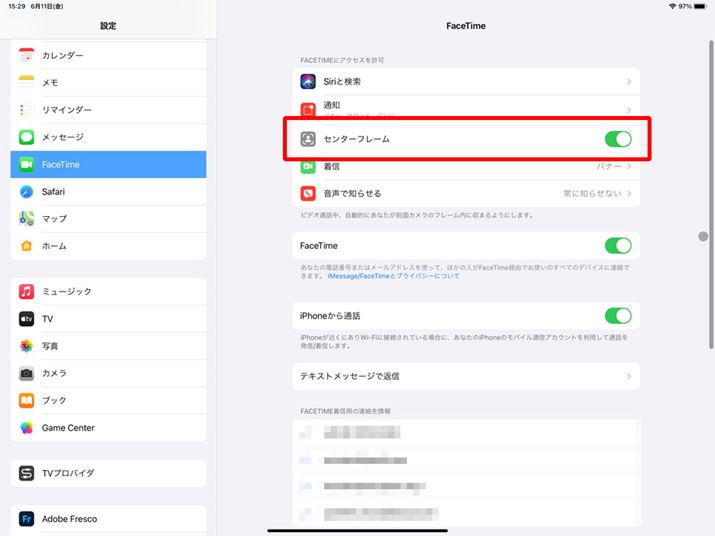Tap the 音声で知らせる red phone icon

pyautogui.click(x=308, y=193)
